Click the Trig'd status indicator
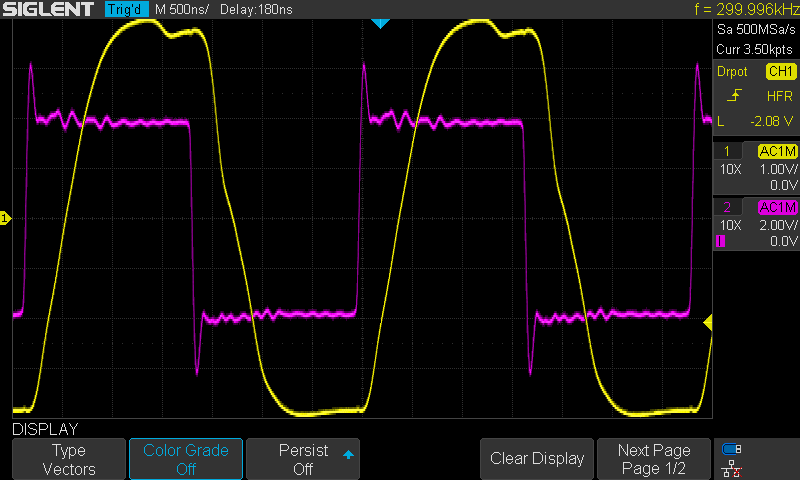This screenshot has height=480, width=800. [126, 9]
